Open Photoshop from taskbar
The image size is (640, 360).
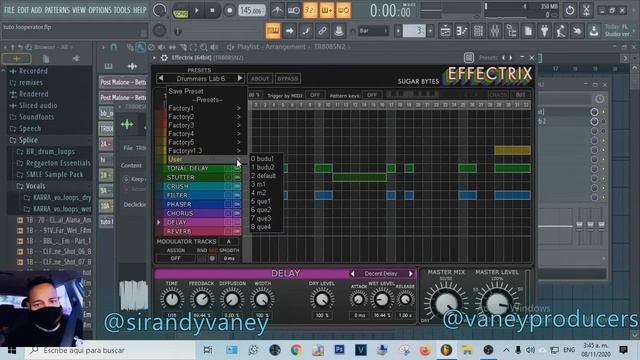coord(339,350)
